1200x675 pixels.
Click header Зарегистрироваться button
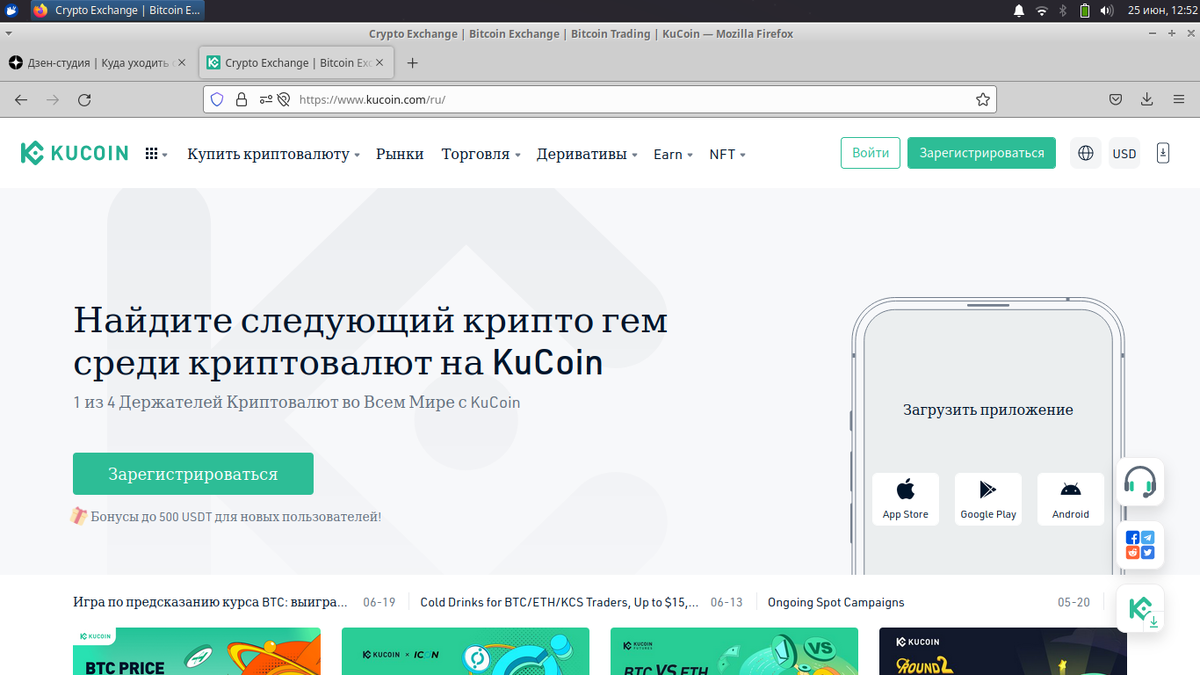point(981,153)
